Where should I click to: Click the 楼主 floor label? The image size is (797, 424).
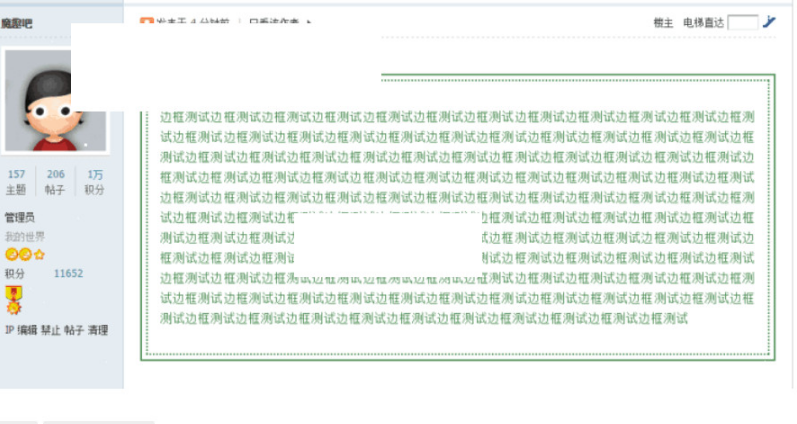point(663,22)
